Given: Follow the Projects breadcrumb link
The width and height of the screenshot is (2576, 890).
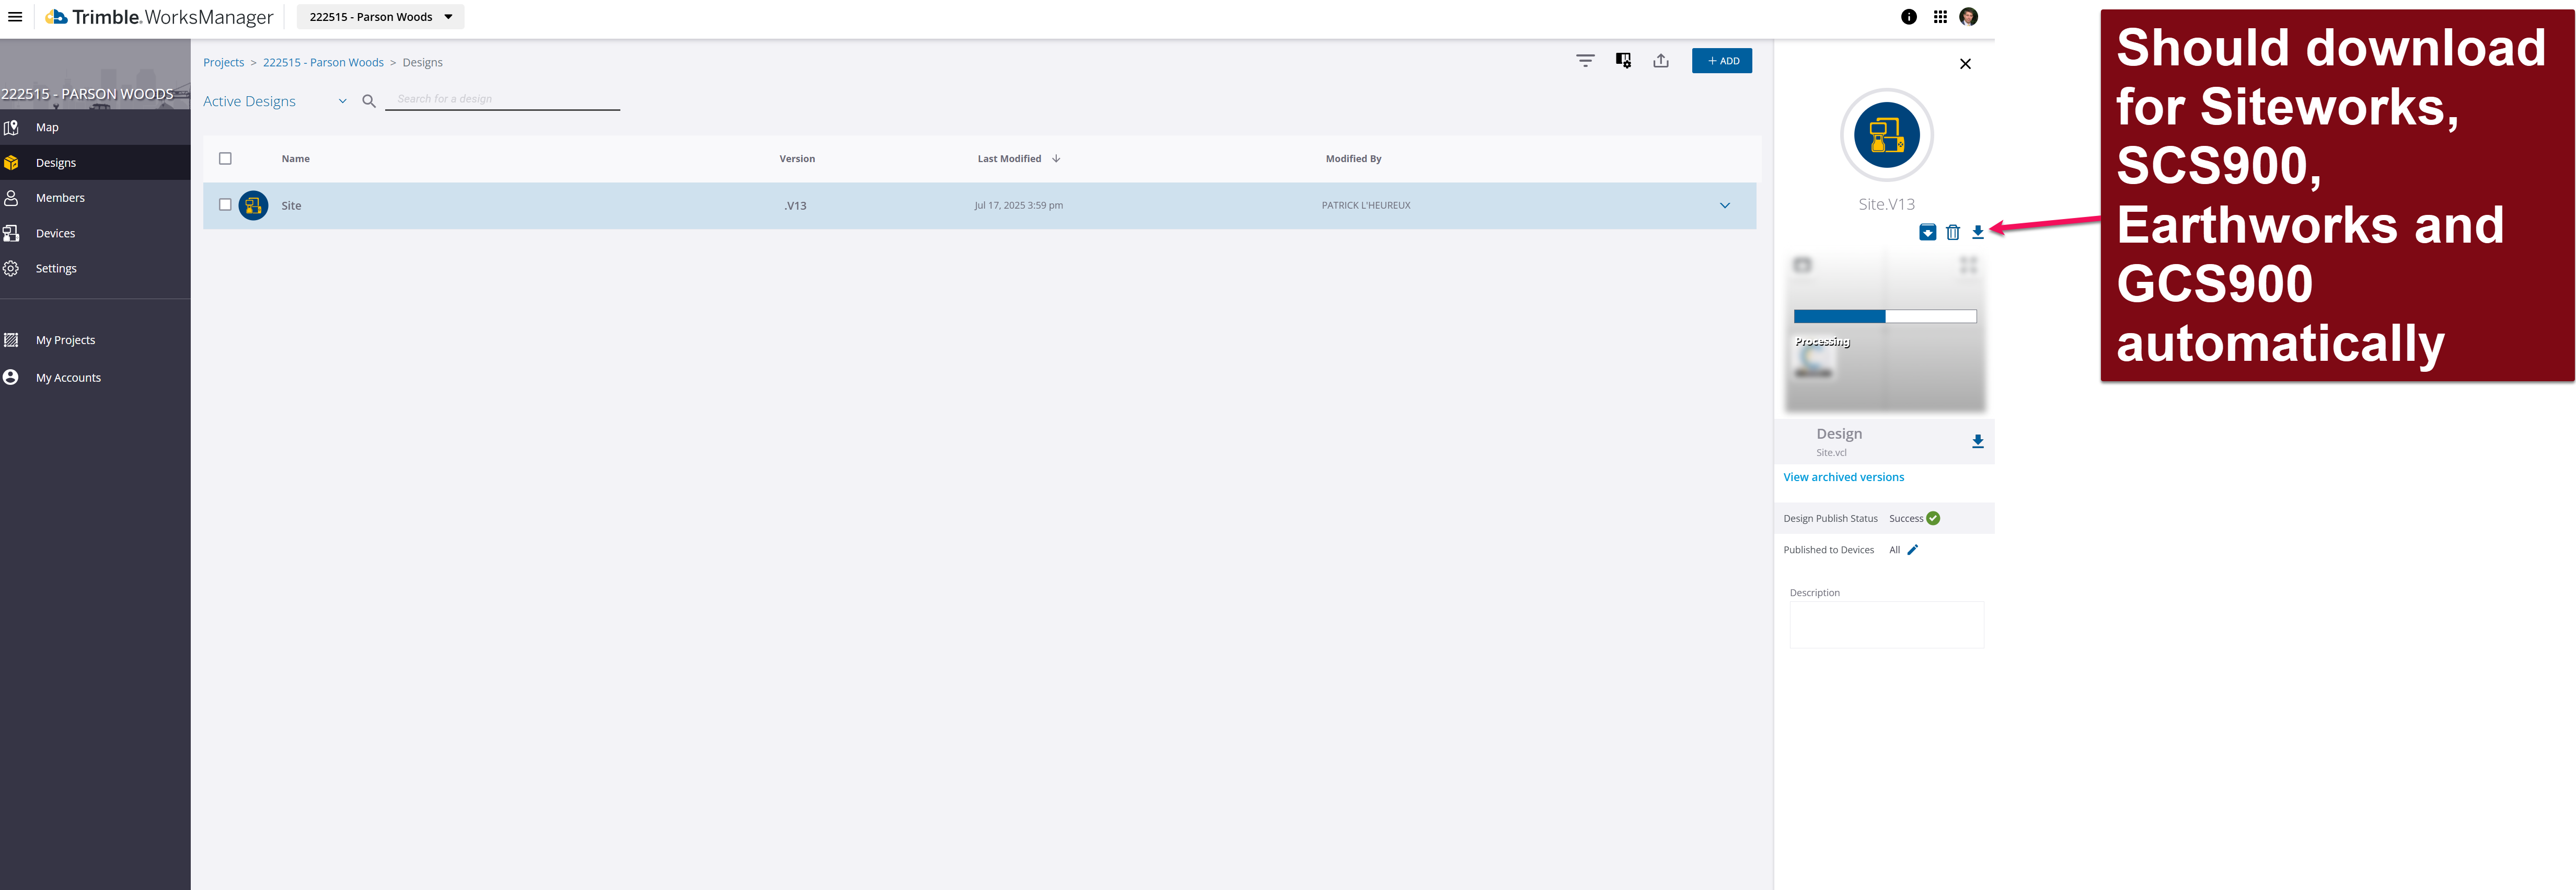Looking at the screenshot, I should [223, 63].
